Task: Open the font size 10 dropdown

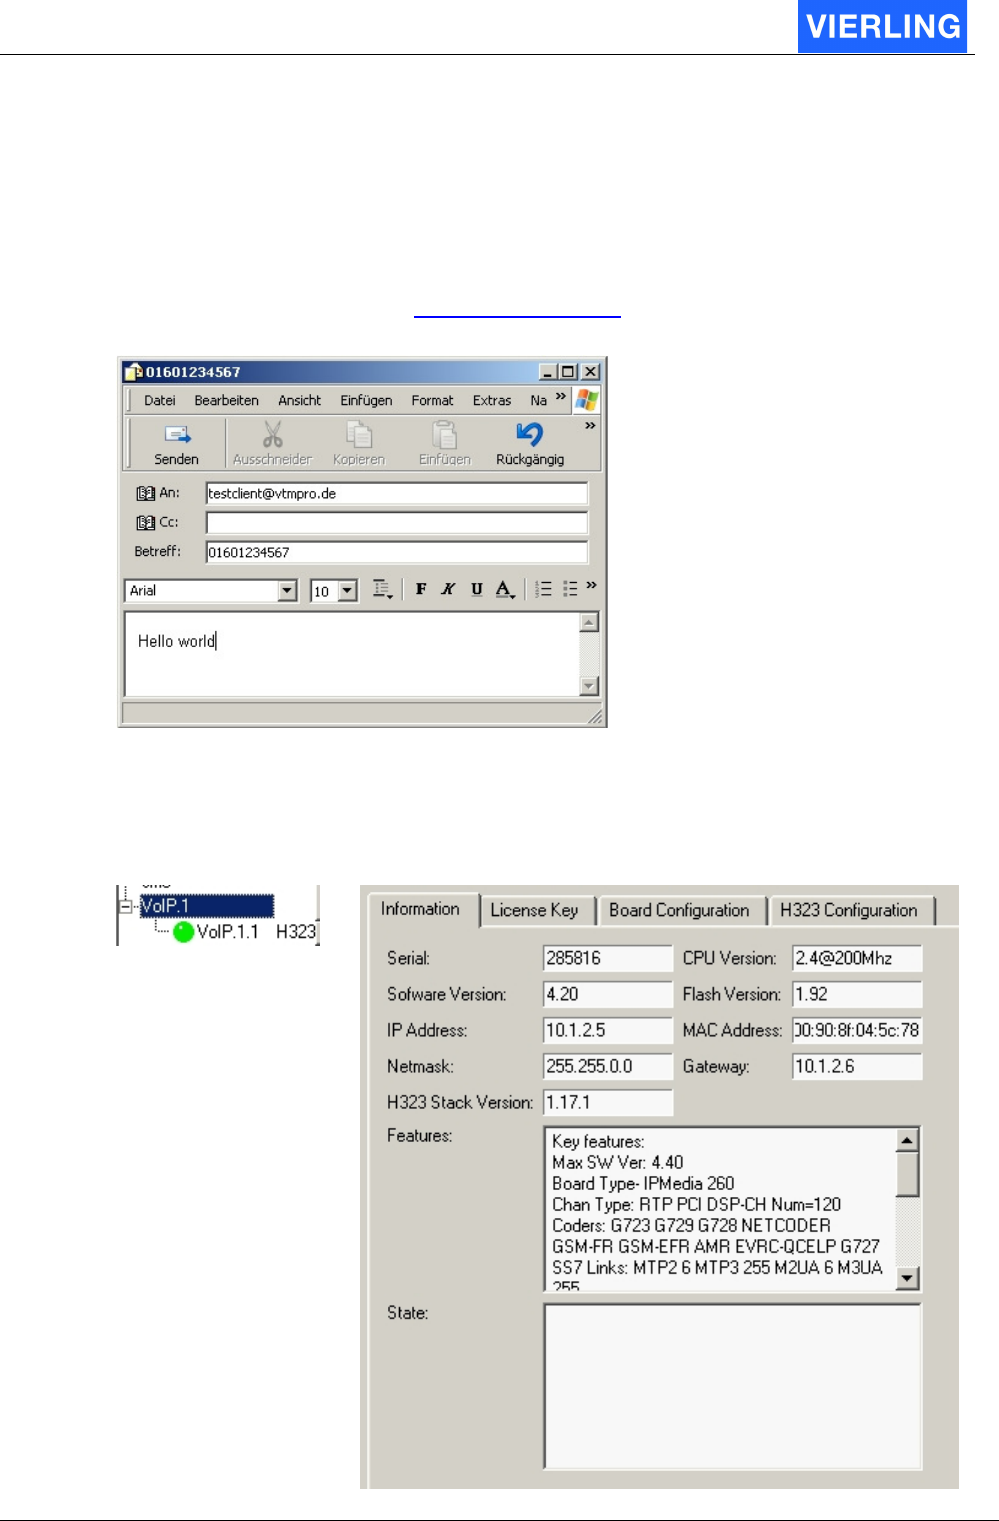Action: coord(348,590)
